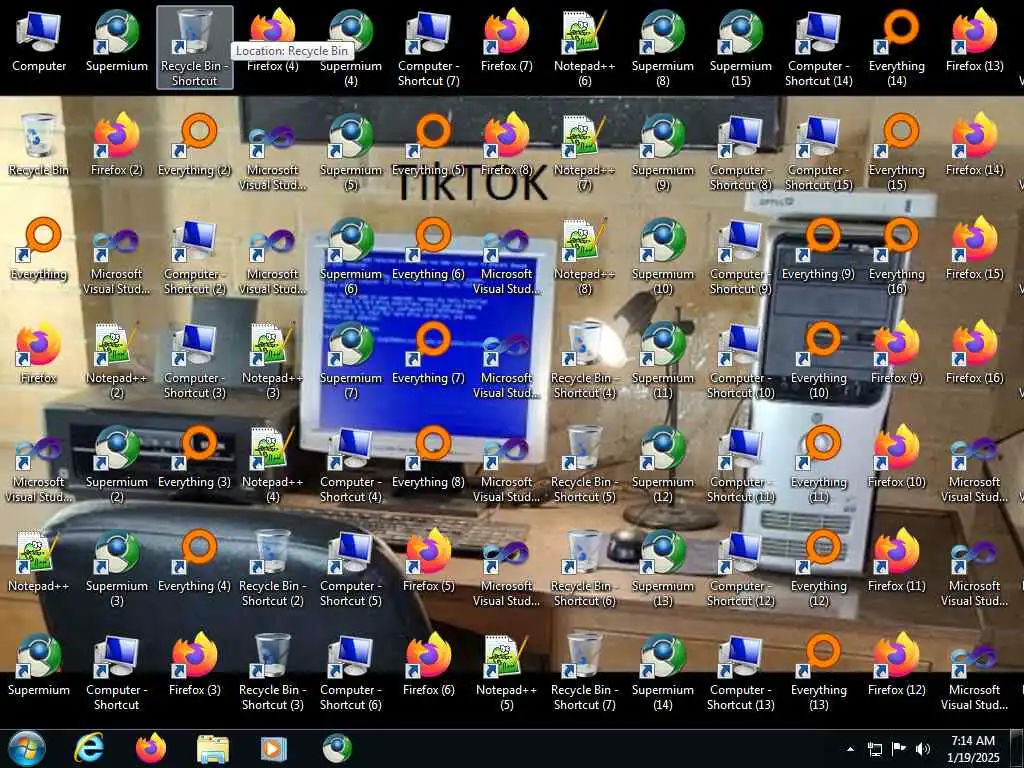Select Notepad++ (4) shortcut
Viewport: 1024px width, 768px height.
point(272,462)
